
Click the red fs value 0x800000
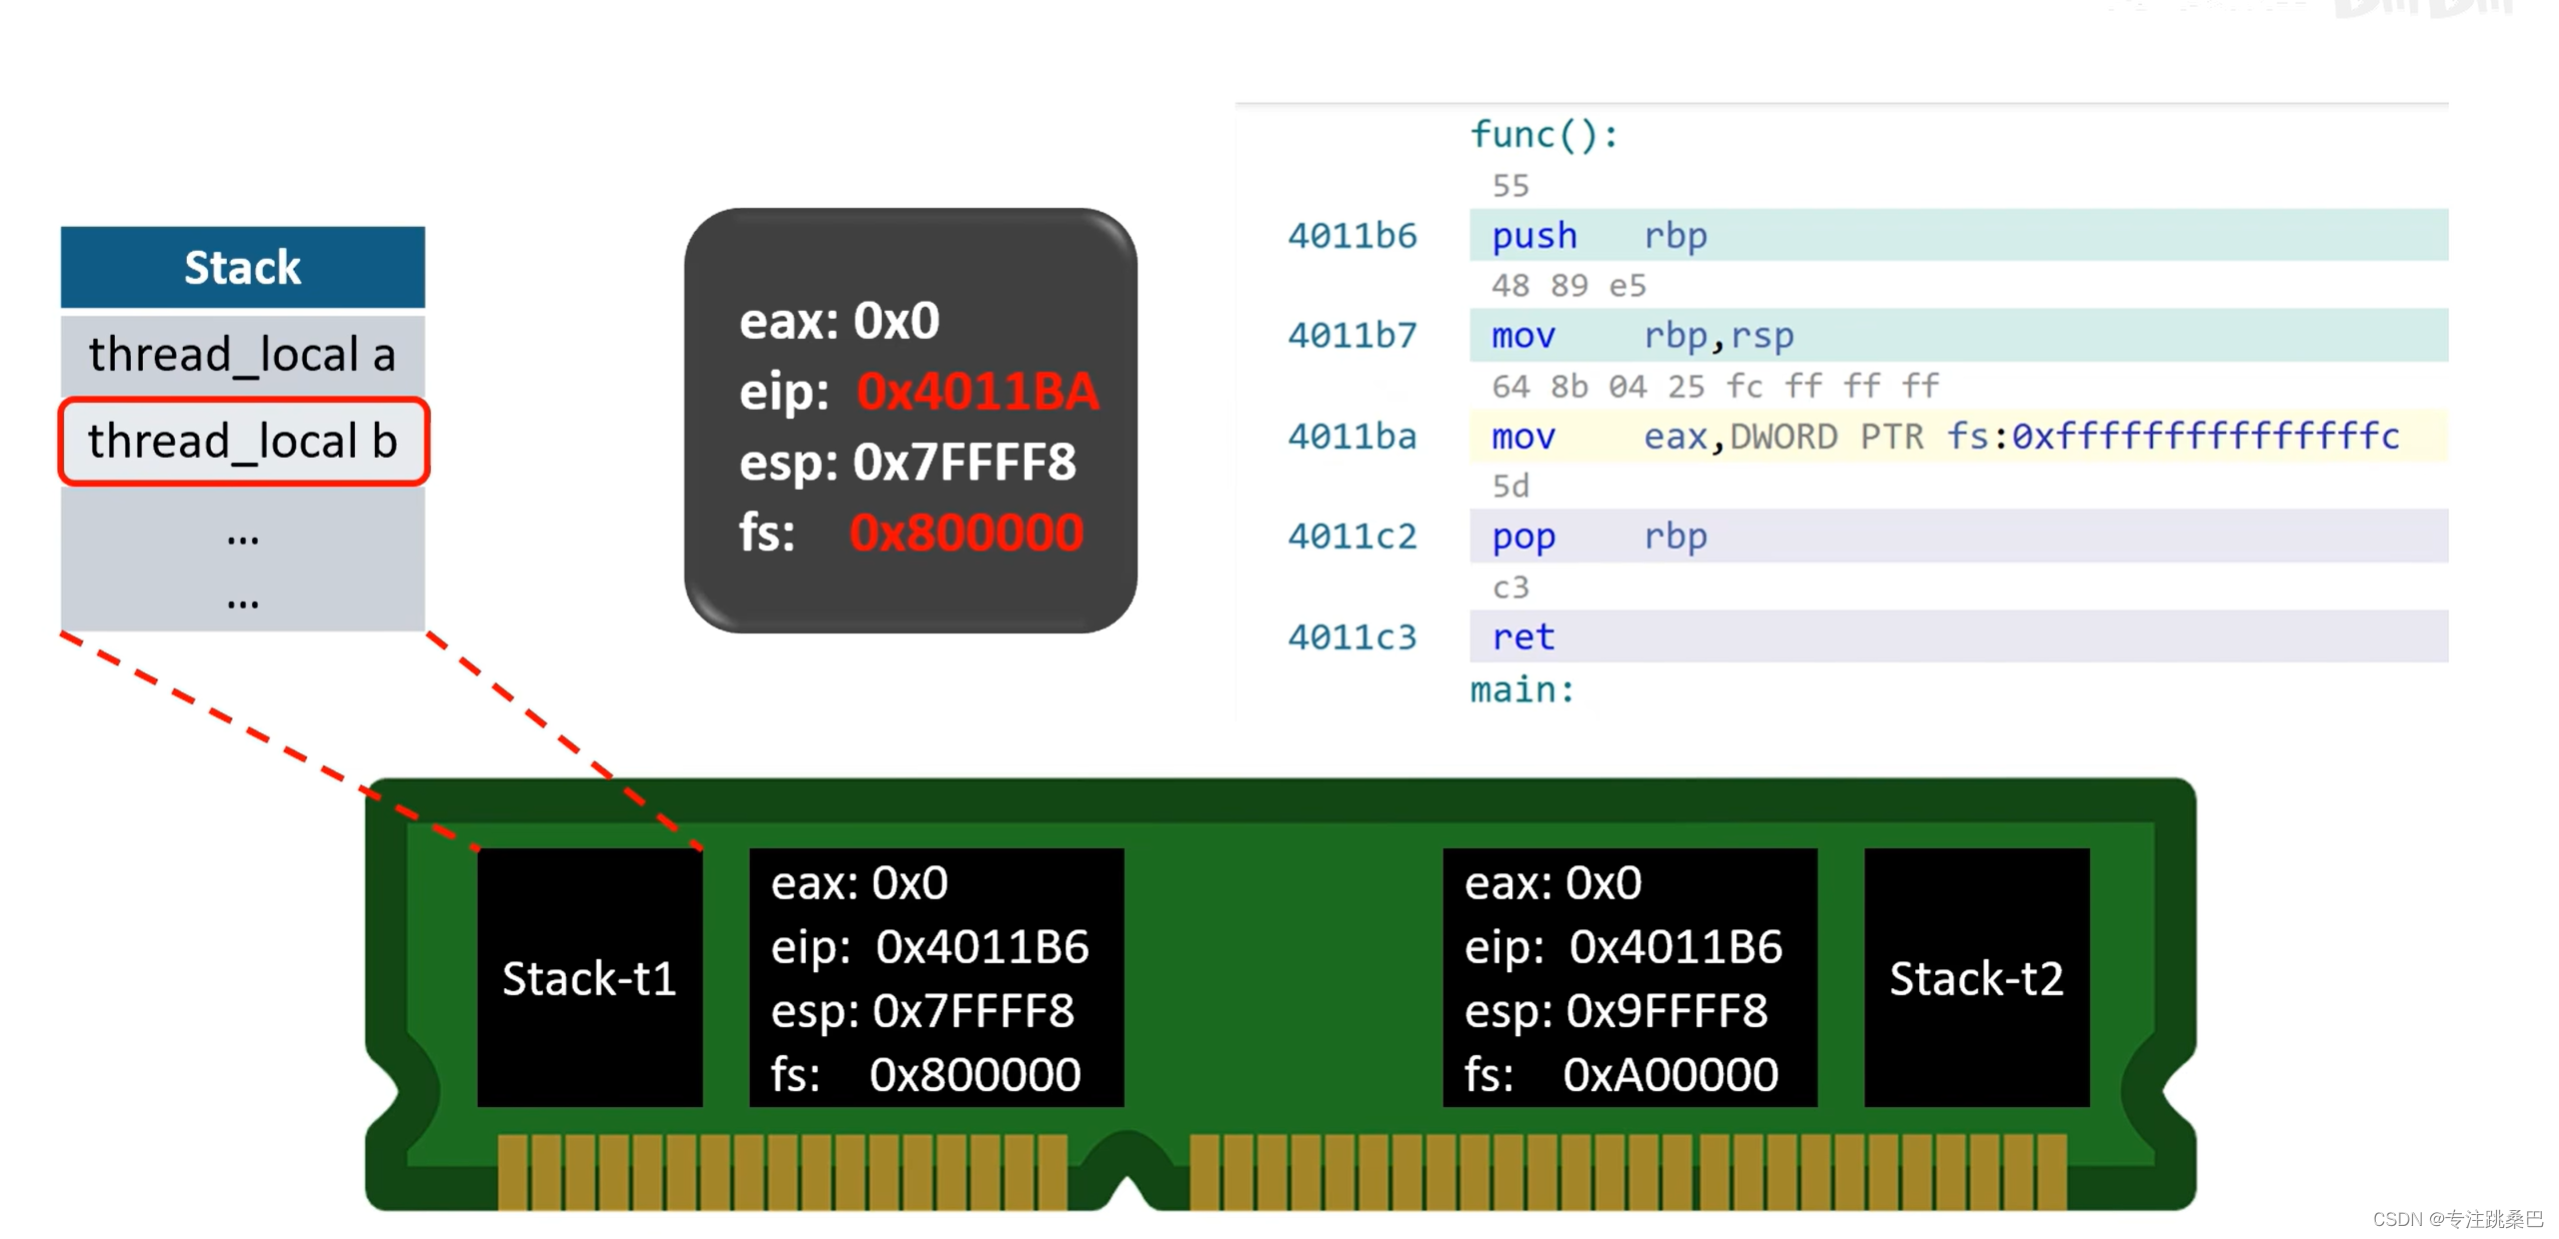(966, 532)
